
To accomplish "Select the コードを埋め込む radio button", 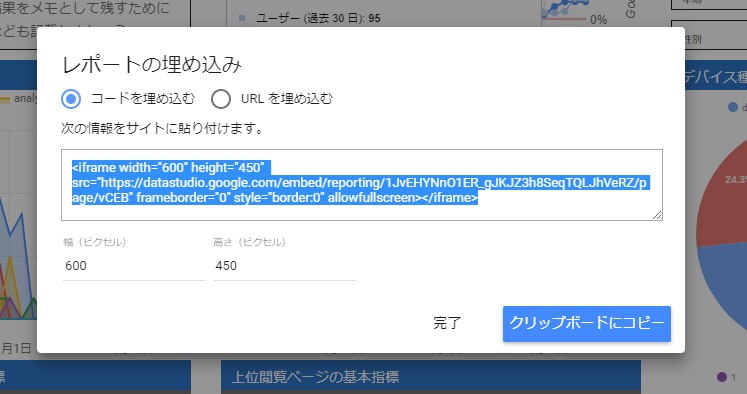I will [x=71, y=99].
